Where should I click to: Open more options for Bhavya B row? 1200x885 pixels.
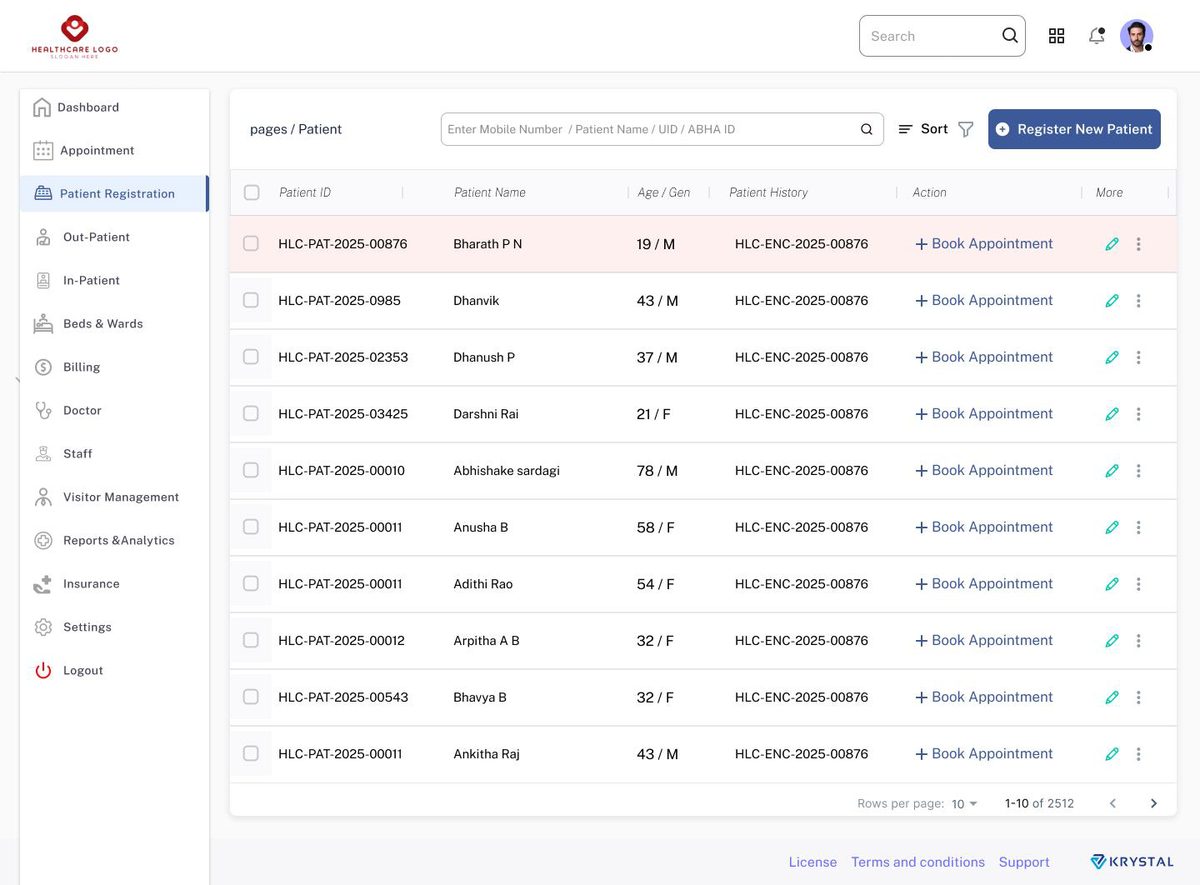coord(1138,697)
